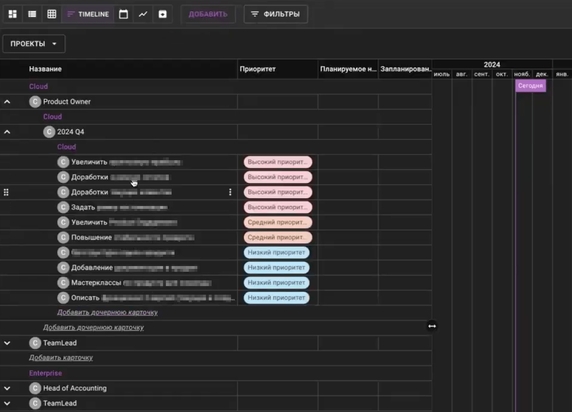Grab the drag handle of the hovered row

pyautogui.click(x=6, y=192)
